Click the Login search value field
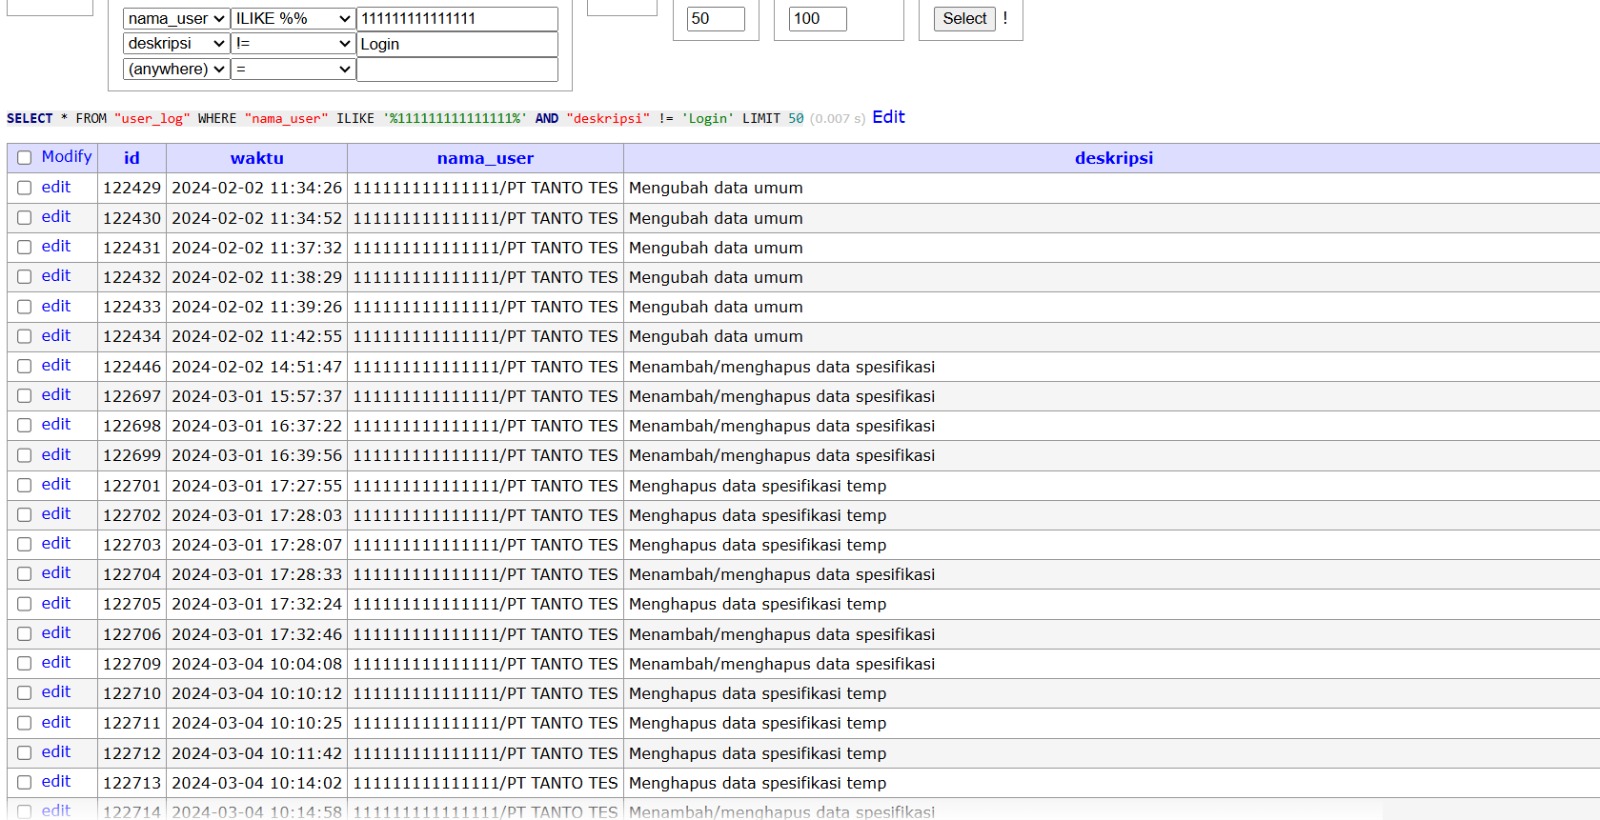 coord(457,44)
